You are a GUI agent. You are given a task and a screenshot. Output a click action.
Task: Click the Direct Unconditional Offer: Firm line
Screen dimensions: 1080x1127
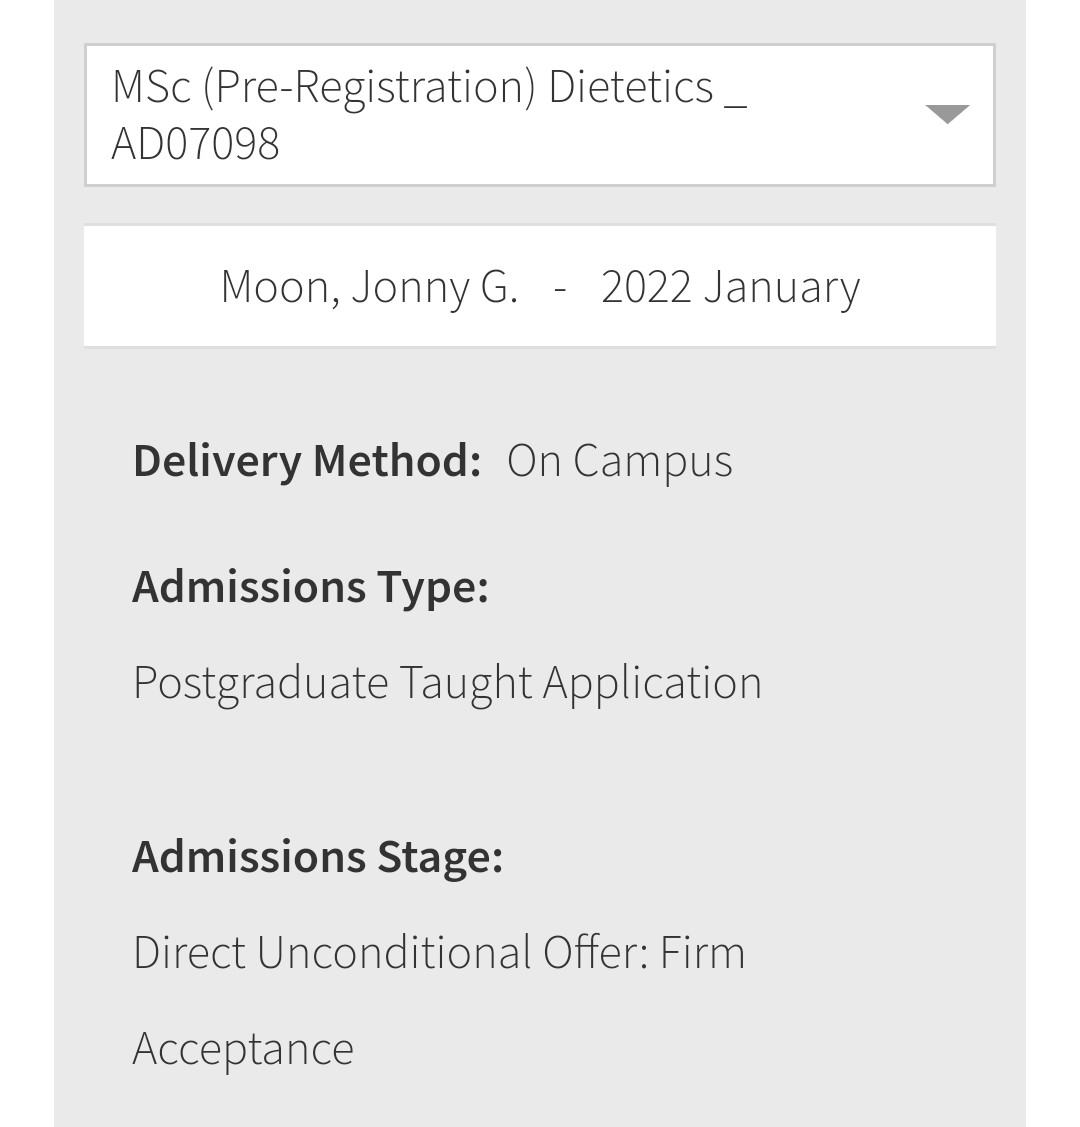click(x=439, y=952)
